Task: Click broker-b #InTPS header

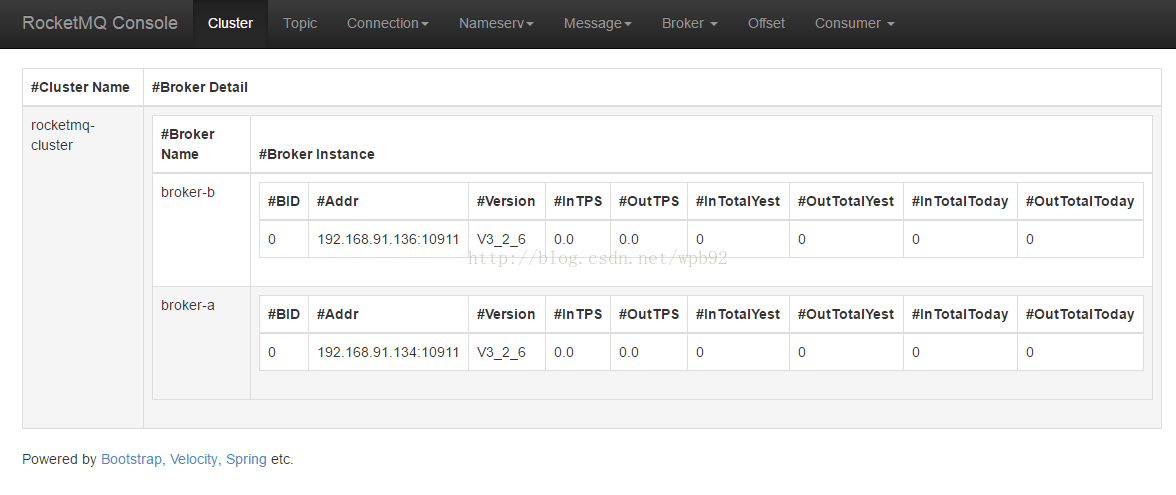Action: coord(578,201)
